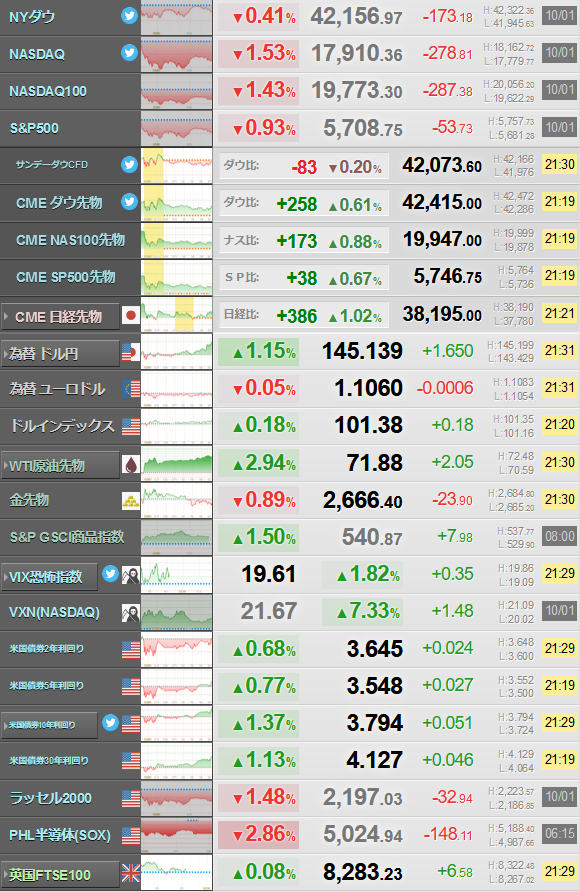Click the SOX change ▼2.86%
The width and height of the screenshot is (580, 892).
click(x=259, y=835)
